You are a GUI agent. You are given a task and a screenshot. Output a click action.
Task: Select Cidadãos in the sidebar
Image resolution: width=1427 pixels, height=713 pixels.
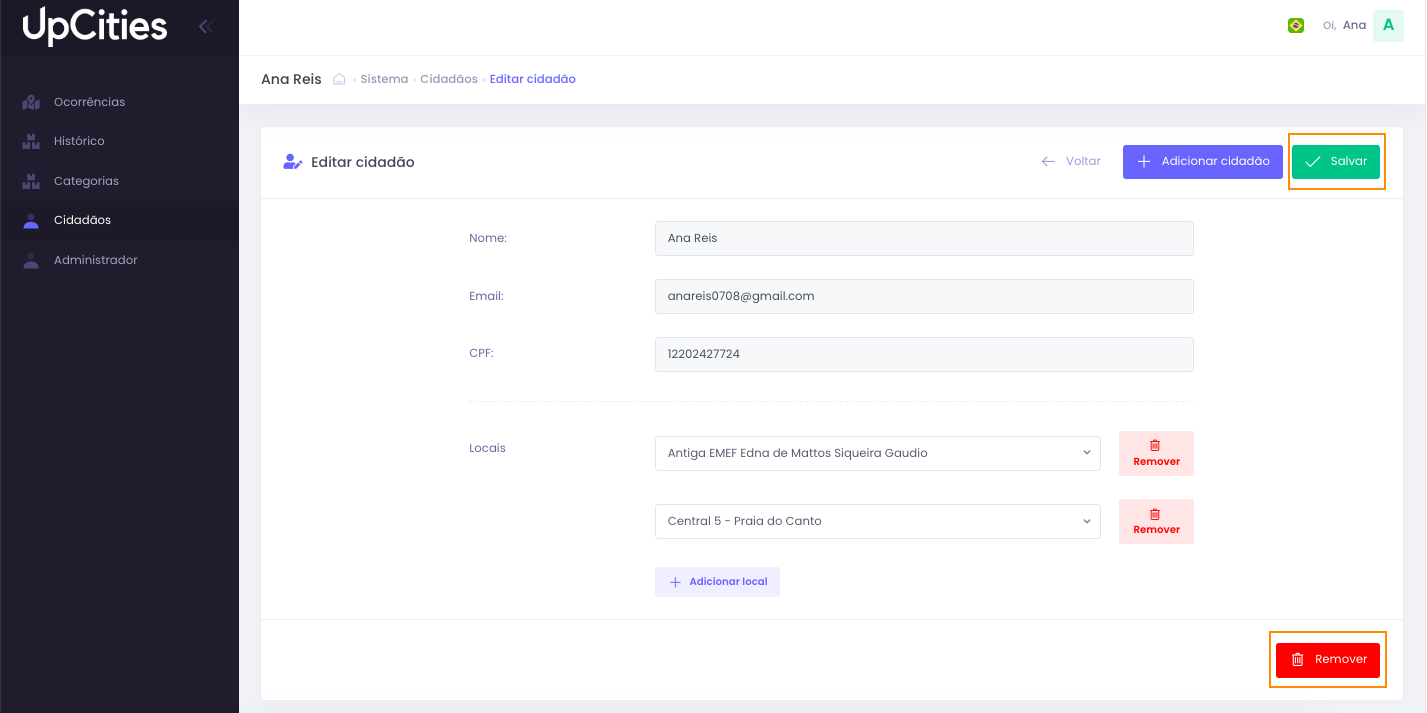coord(119,220)
